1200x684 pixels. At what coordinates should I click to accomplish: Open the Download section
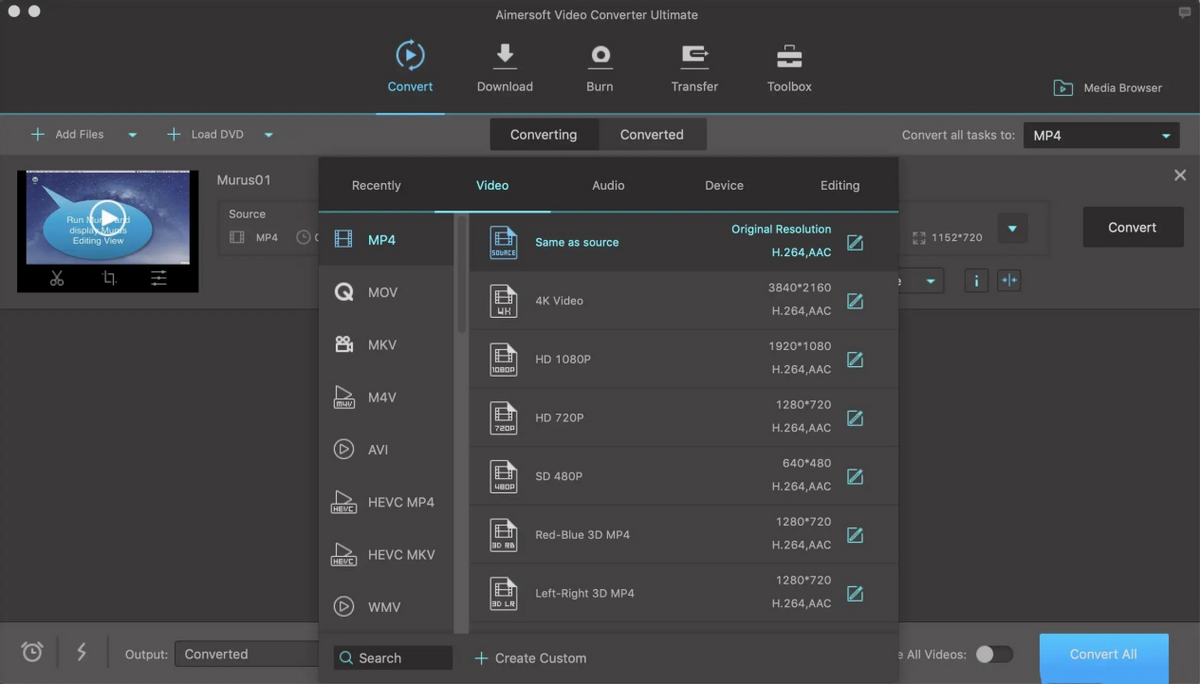pyautogui.click(x=505, y=67)
